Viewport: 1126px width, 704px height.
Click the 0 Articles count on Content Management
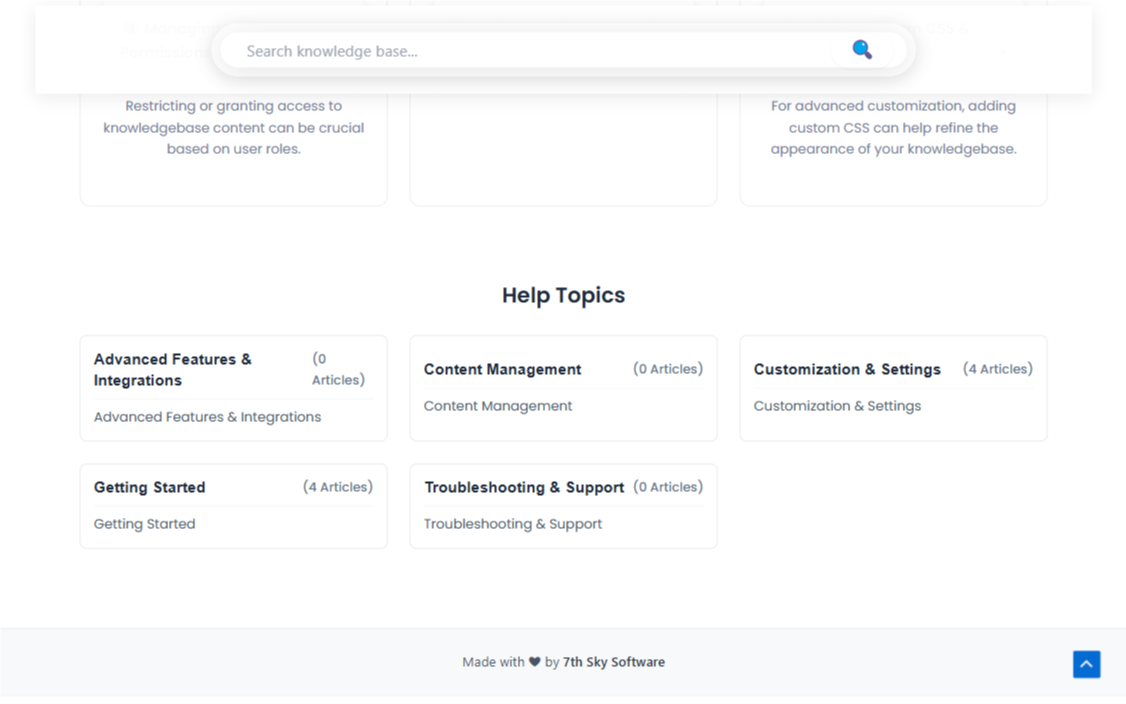[668, 369]
